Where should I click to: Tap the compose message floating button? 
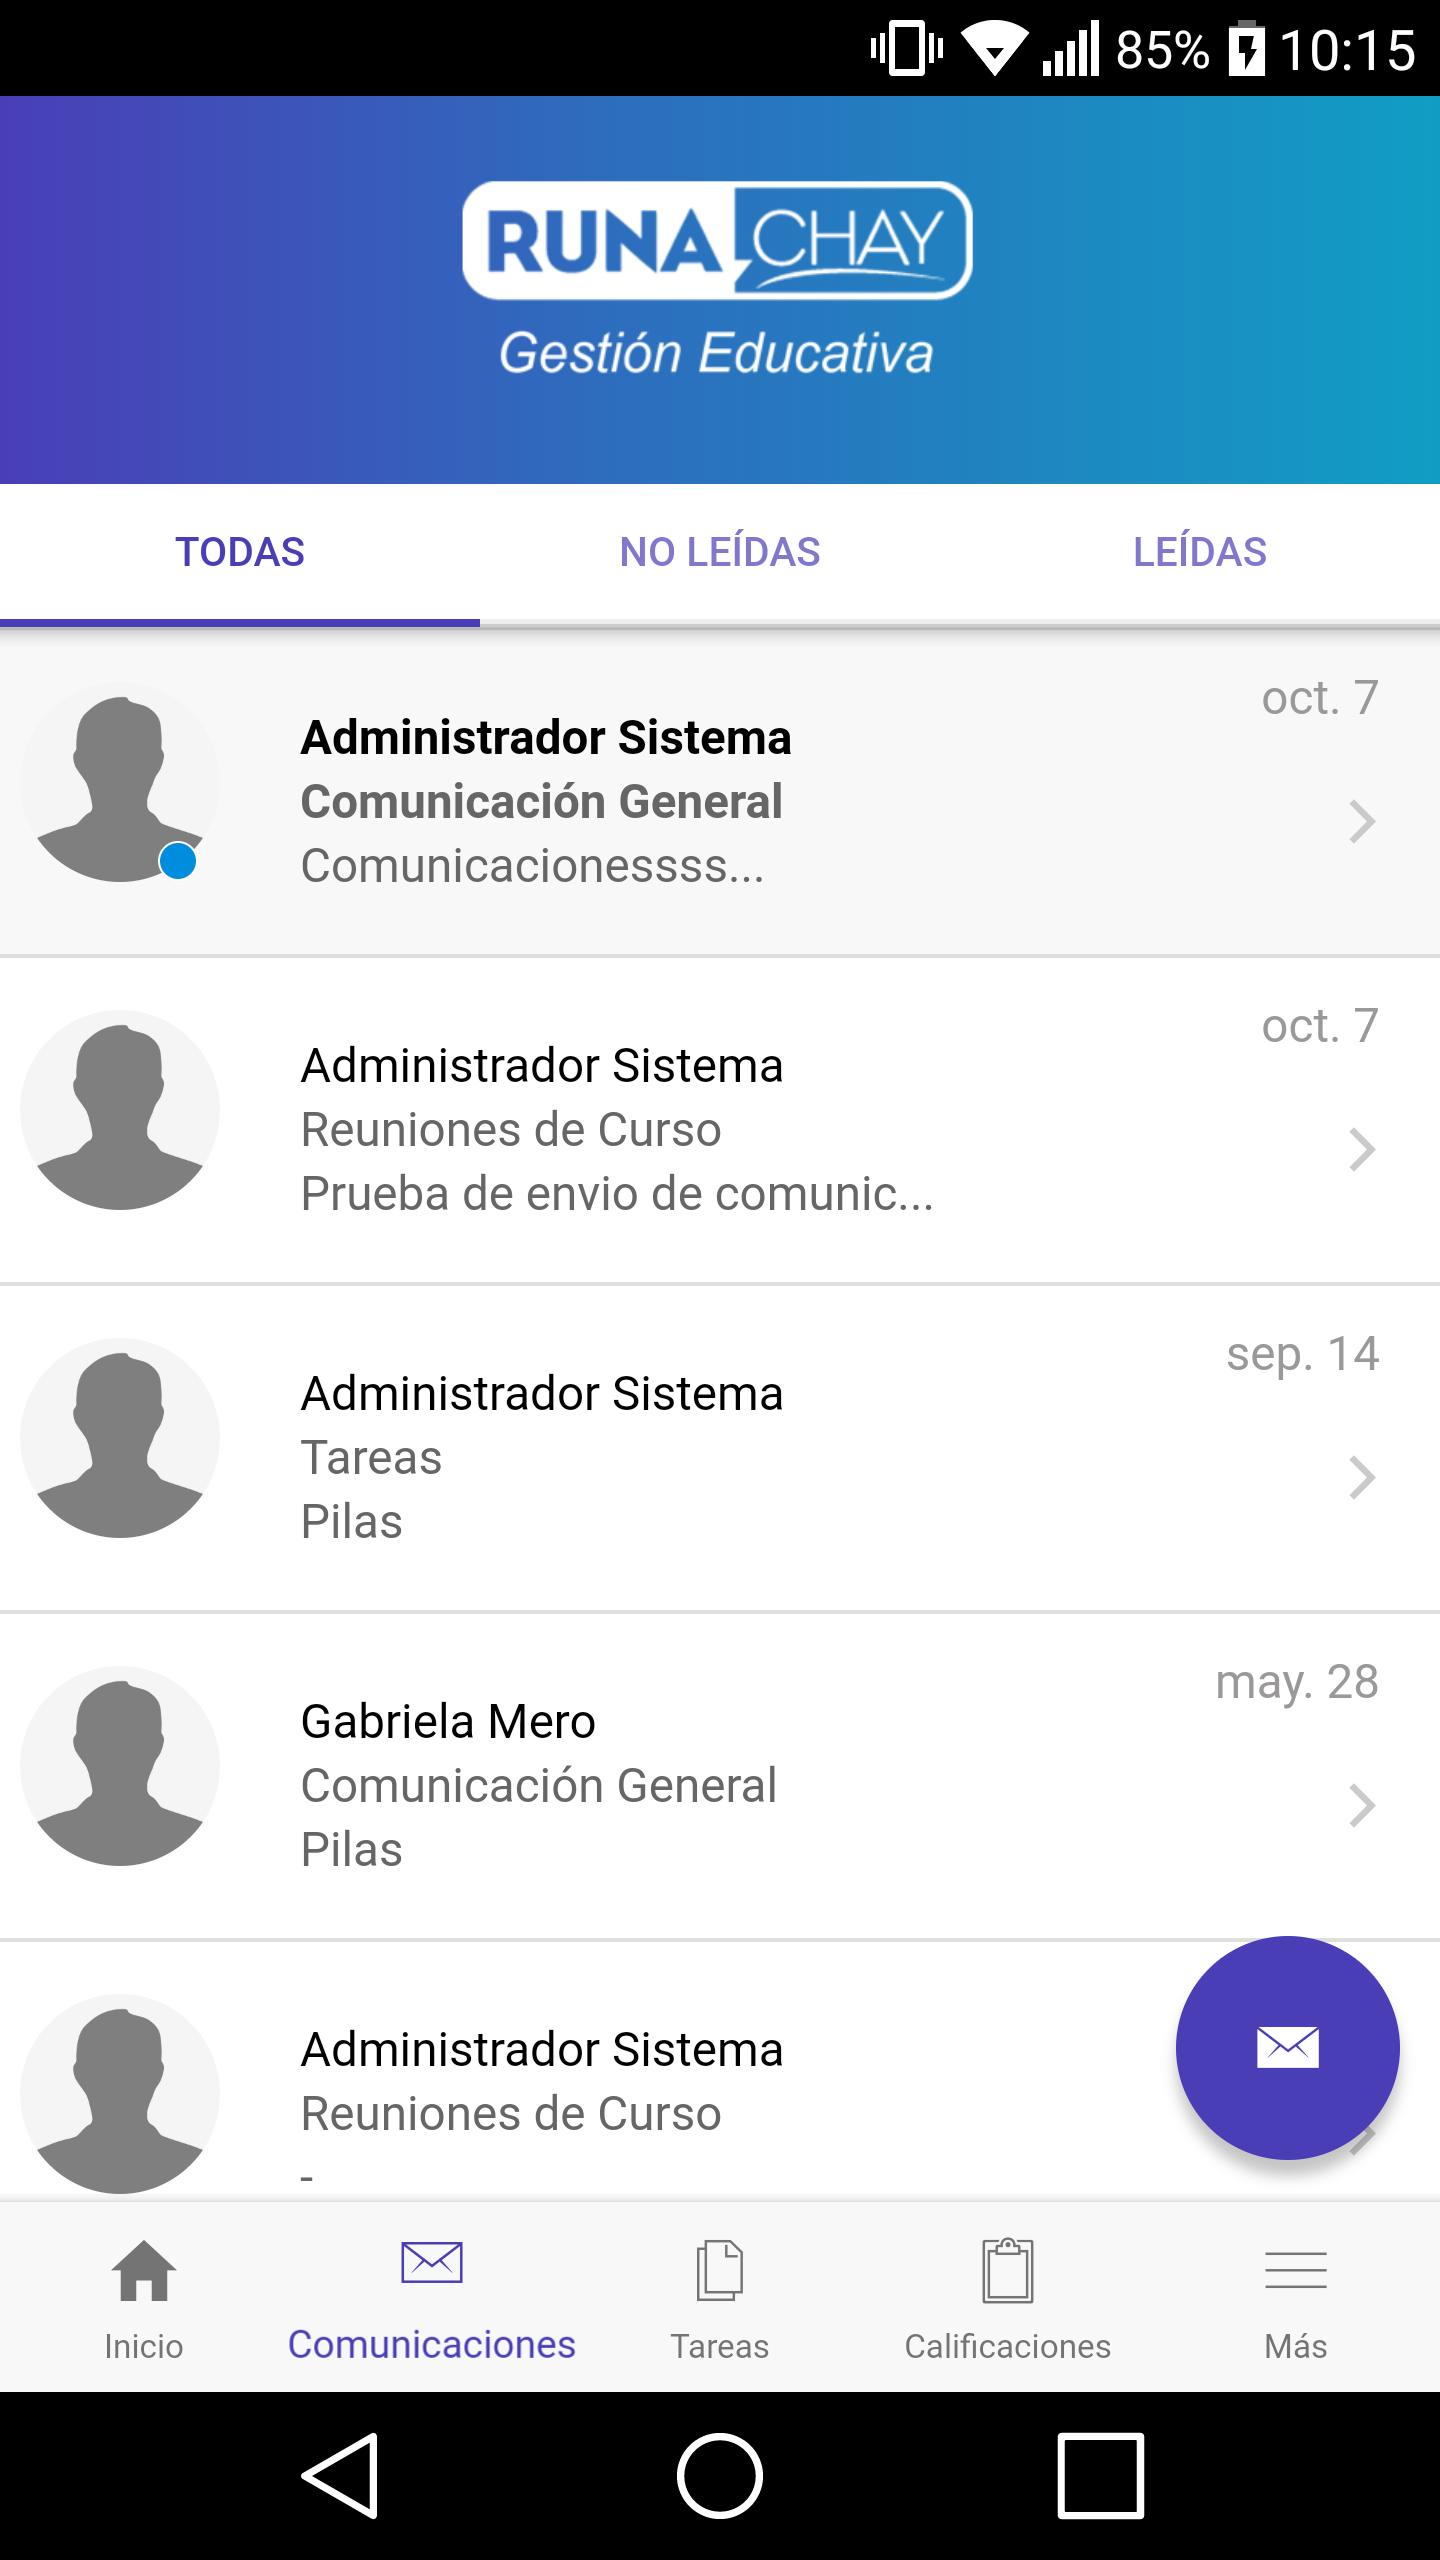[x=1287, y=2047]
